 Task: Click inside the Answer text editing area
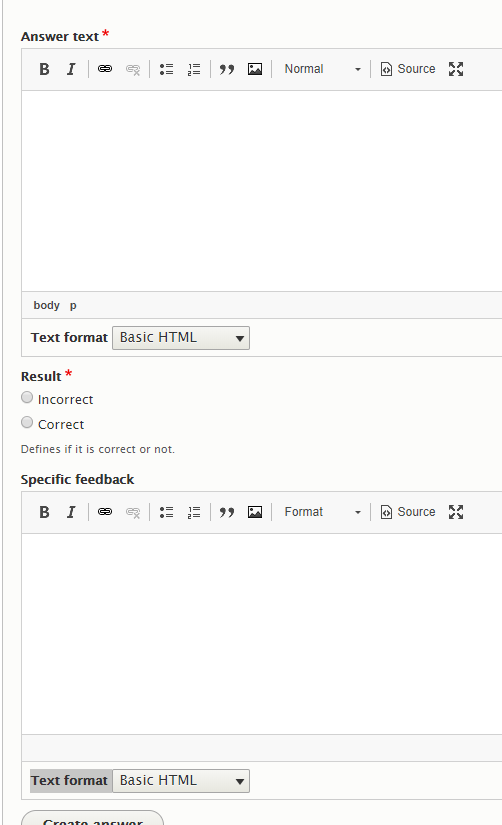pos(262,191)
